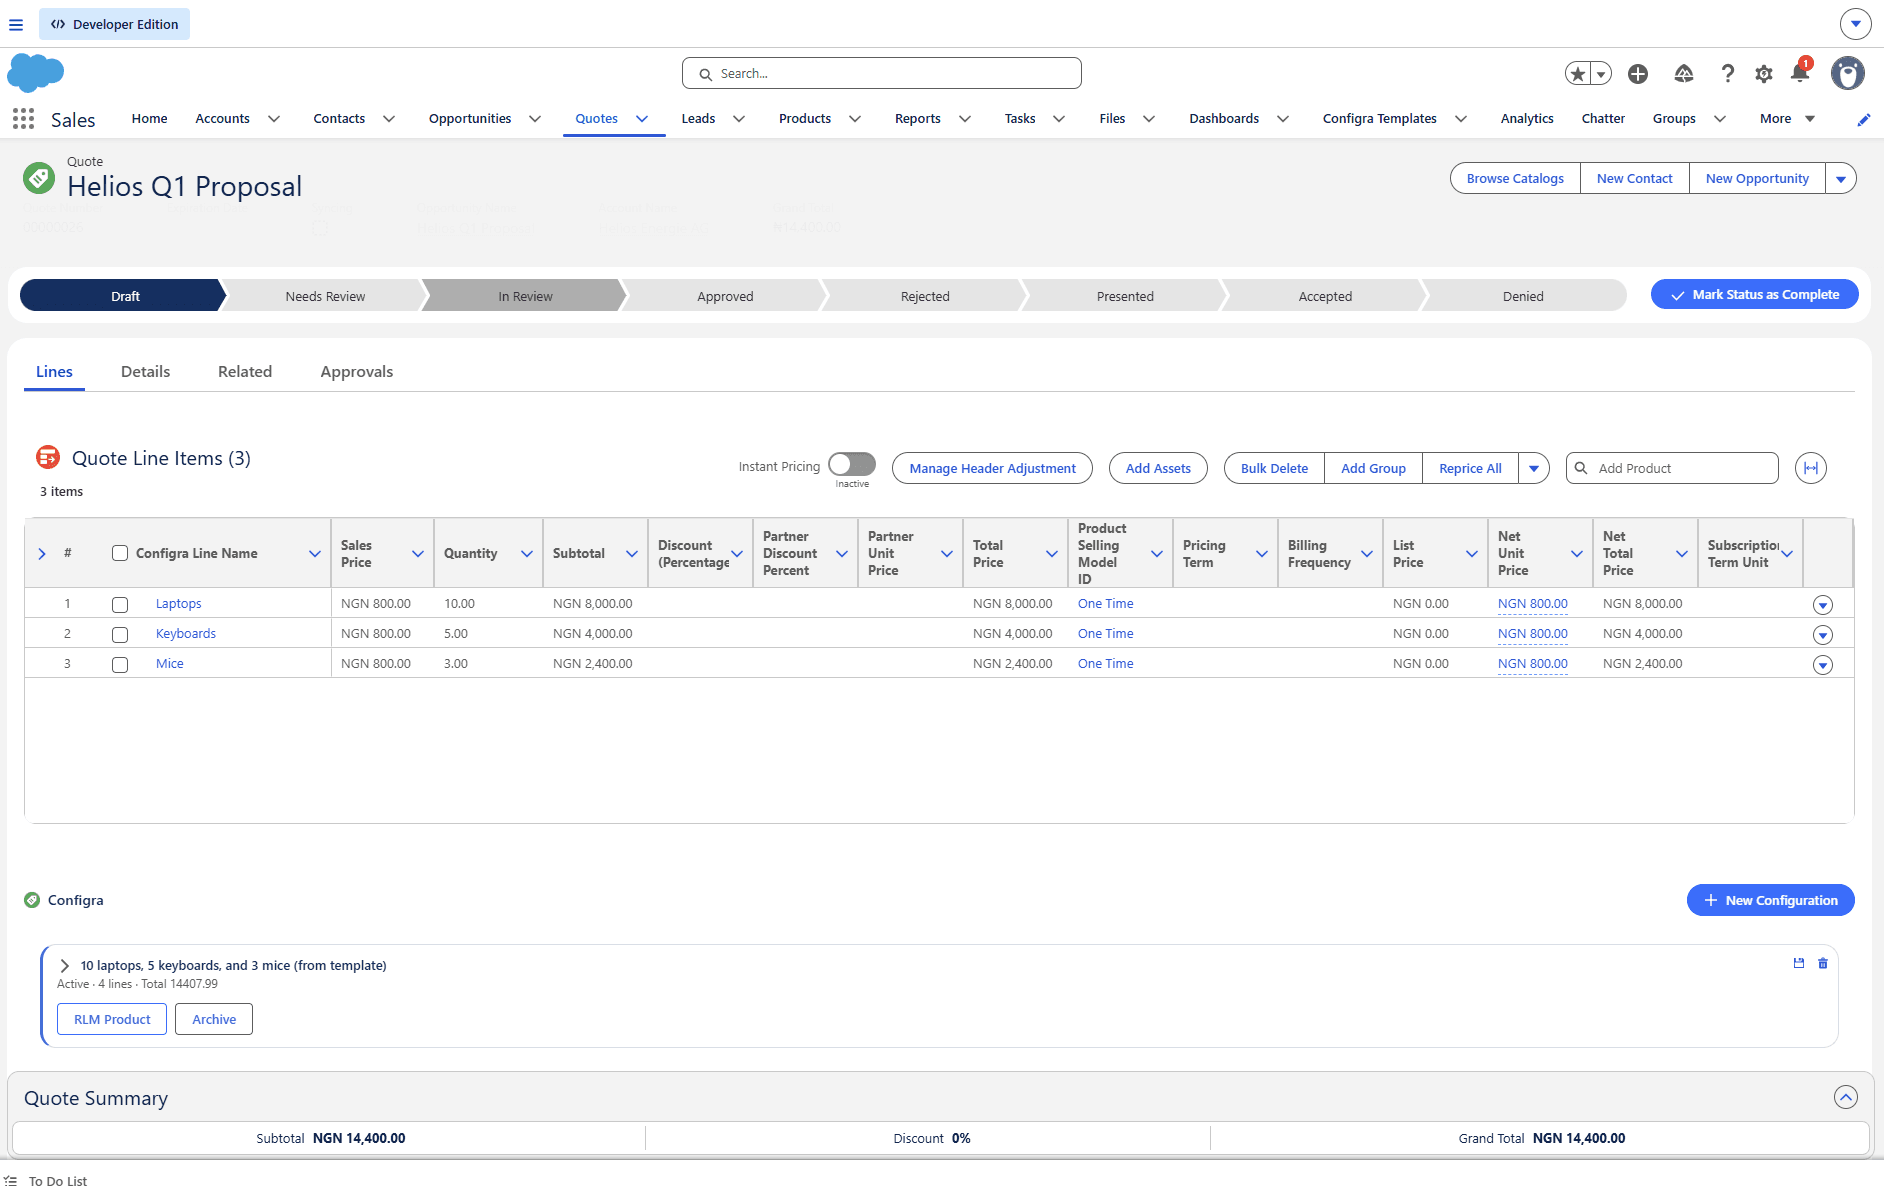Save the template configuration using disk icon
Image resolution: width=1884 pixels, height=1186 pixels.
point(1799,963)
